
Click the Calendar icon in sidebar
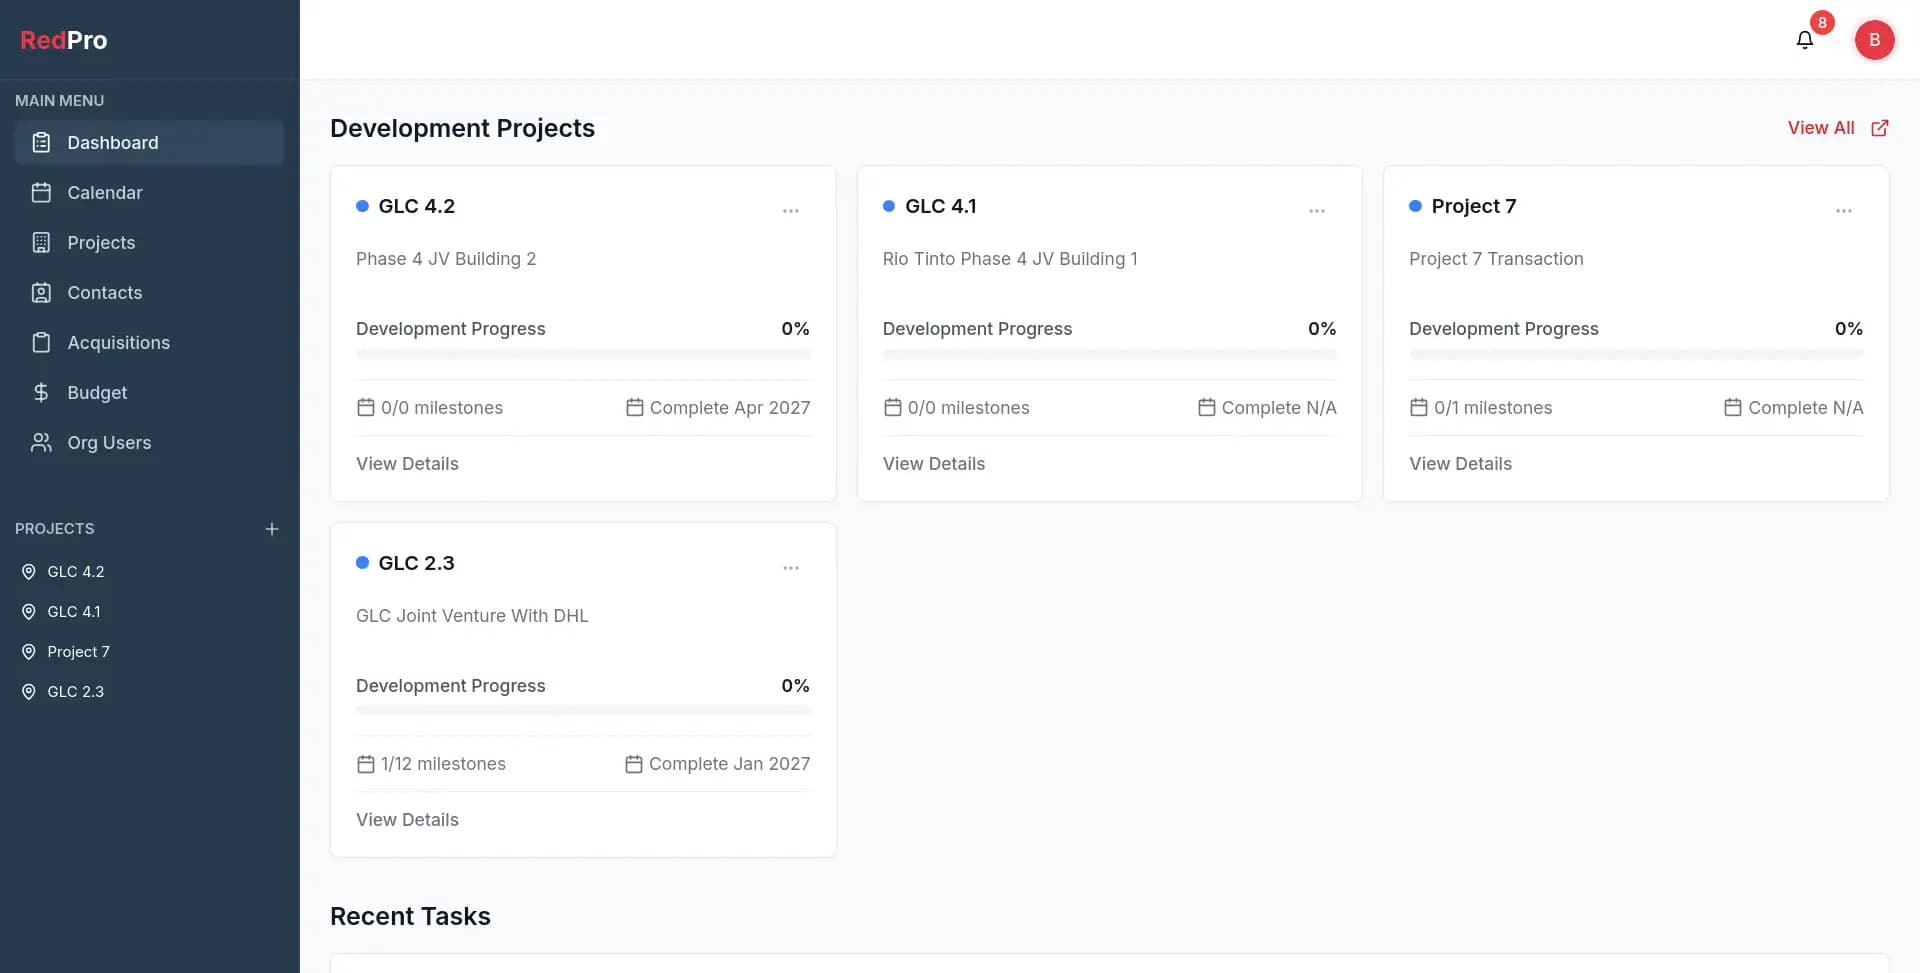coord(41,193)
